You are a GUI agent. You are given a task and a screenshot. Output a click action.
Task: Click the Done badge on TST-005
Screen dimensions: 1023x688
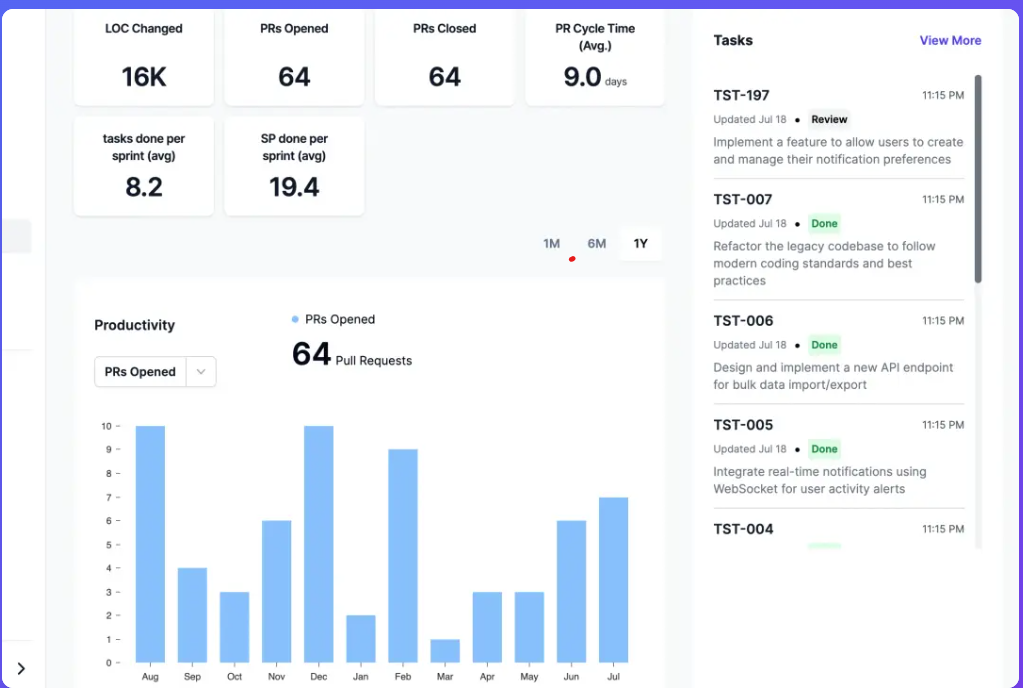(x=823, y=449)
